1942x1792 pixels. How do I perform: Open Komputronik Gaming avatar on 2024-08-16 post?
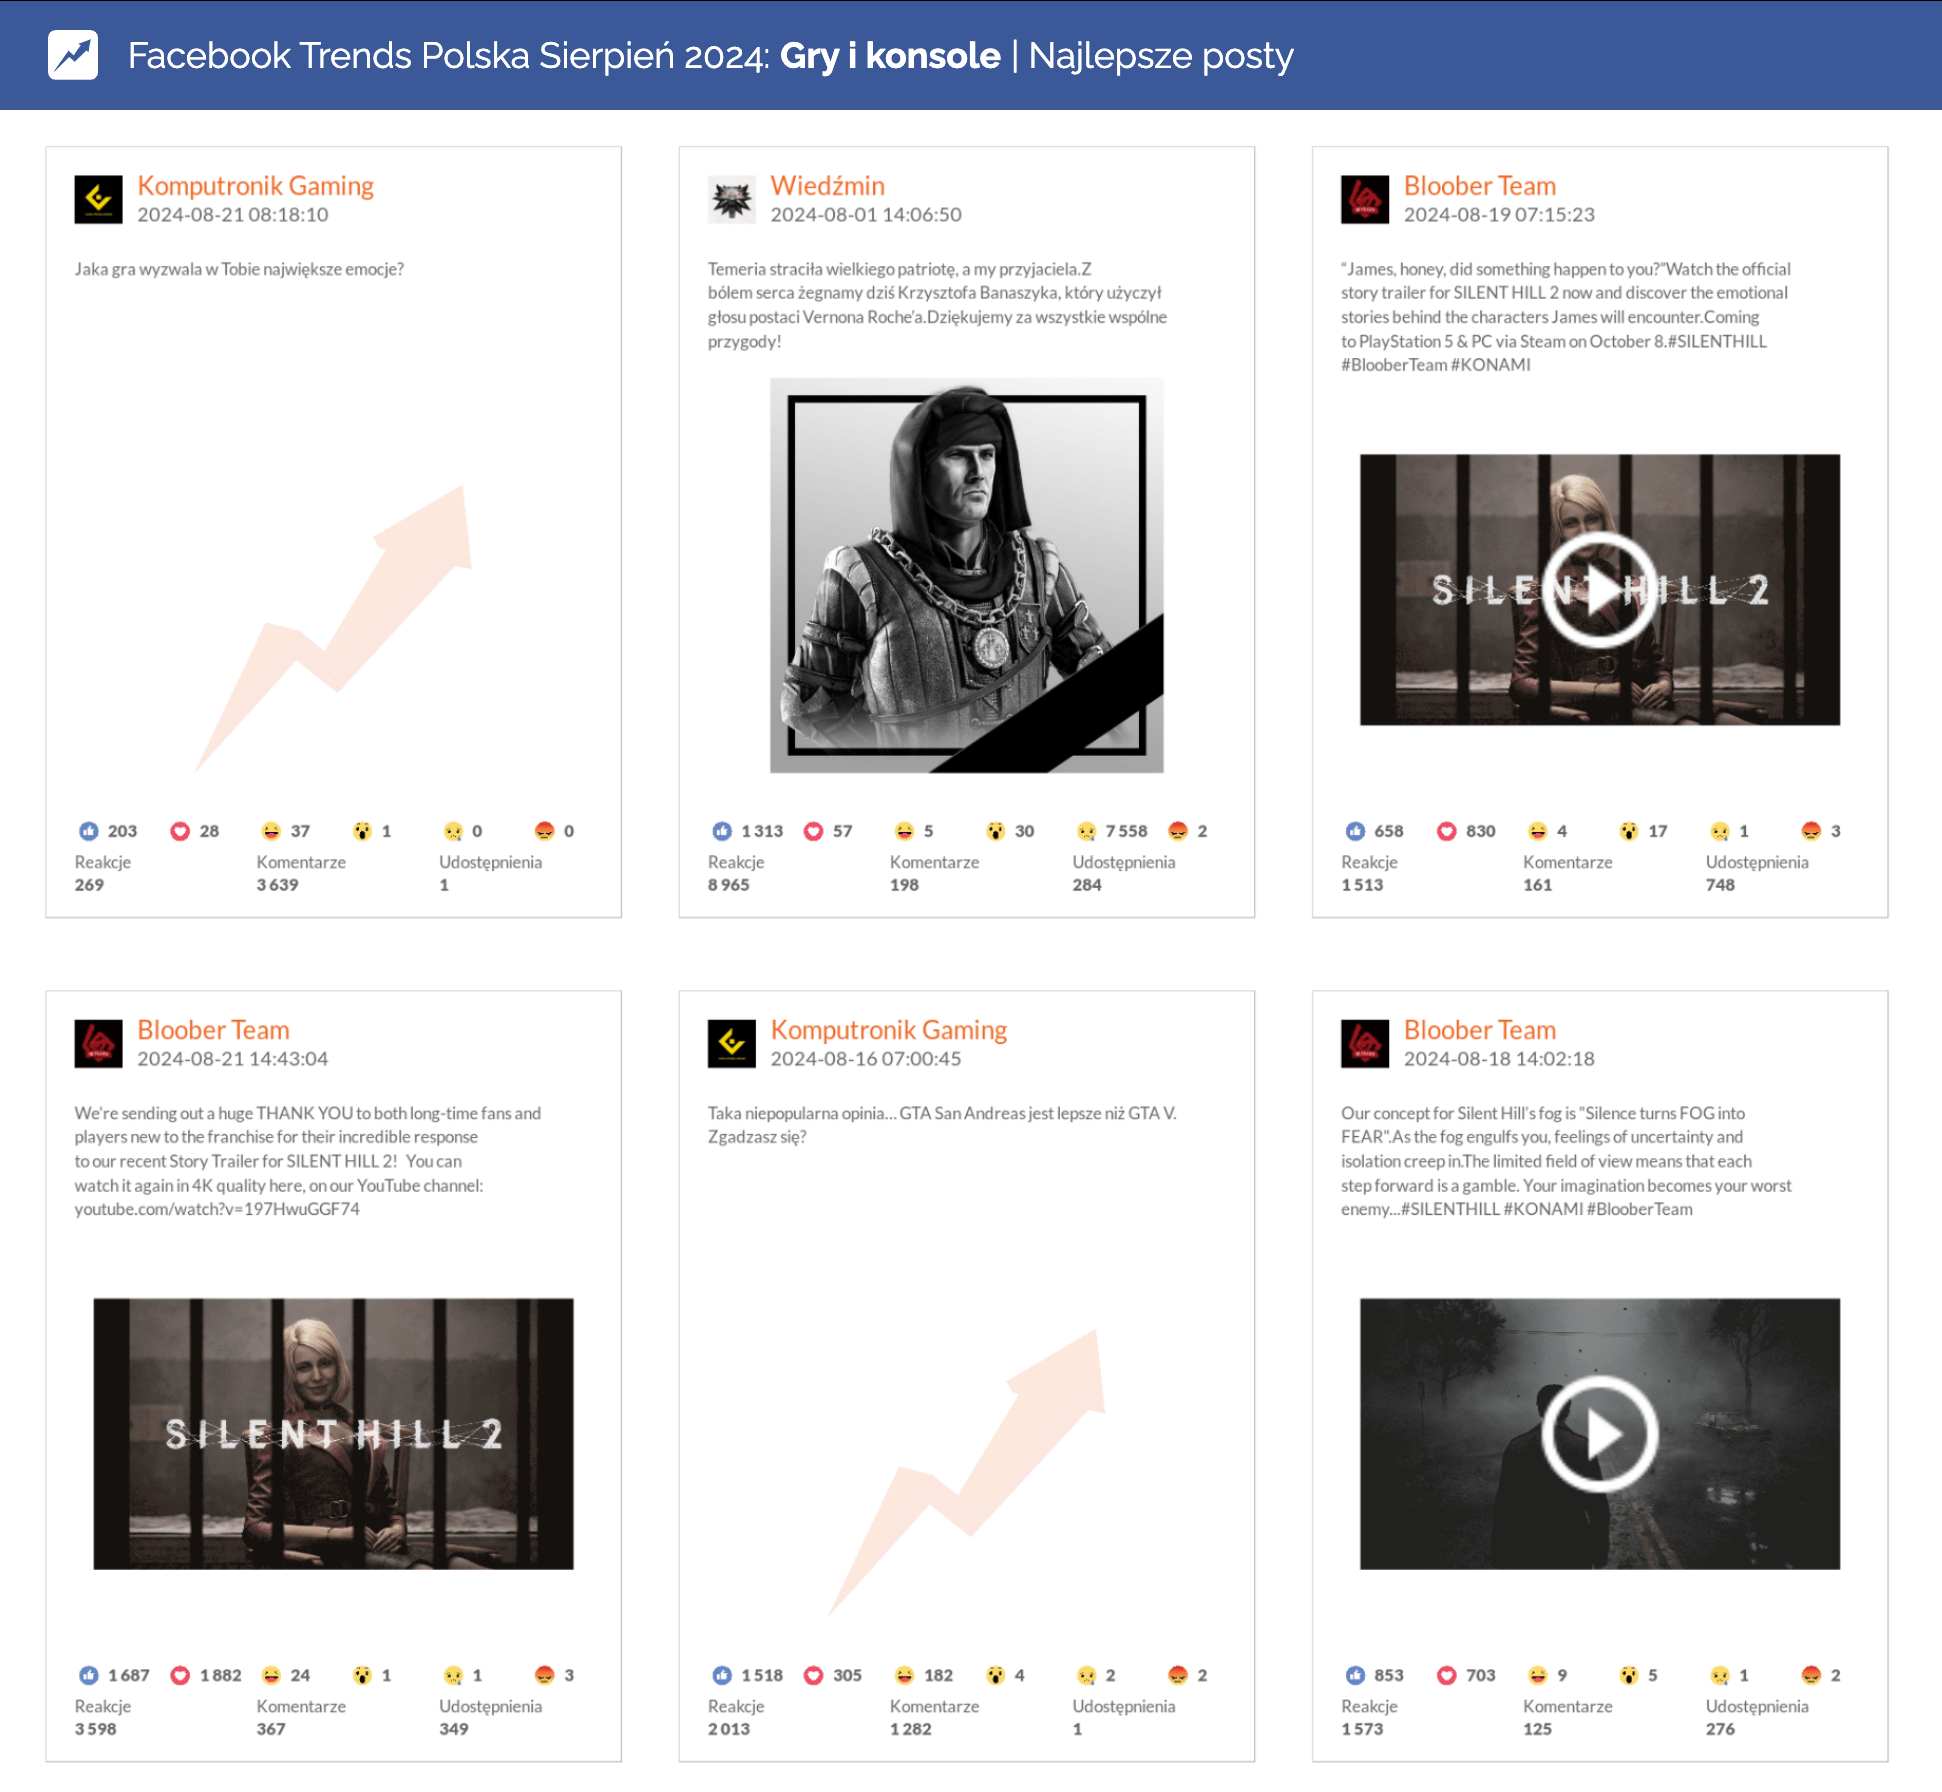[x=732, y=1043]
